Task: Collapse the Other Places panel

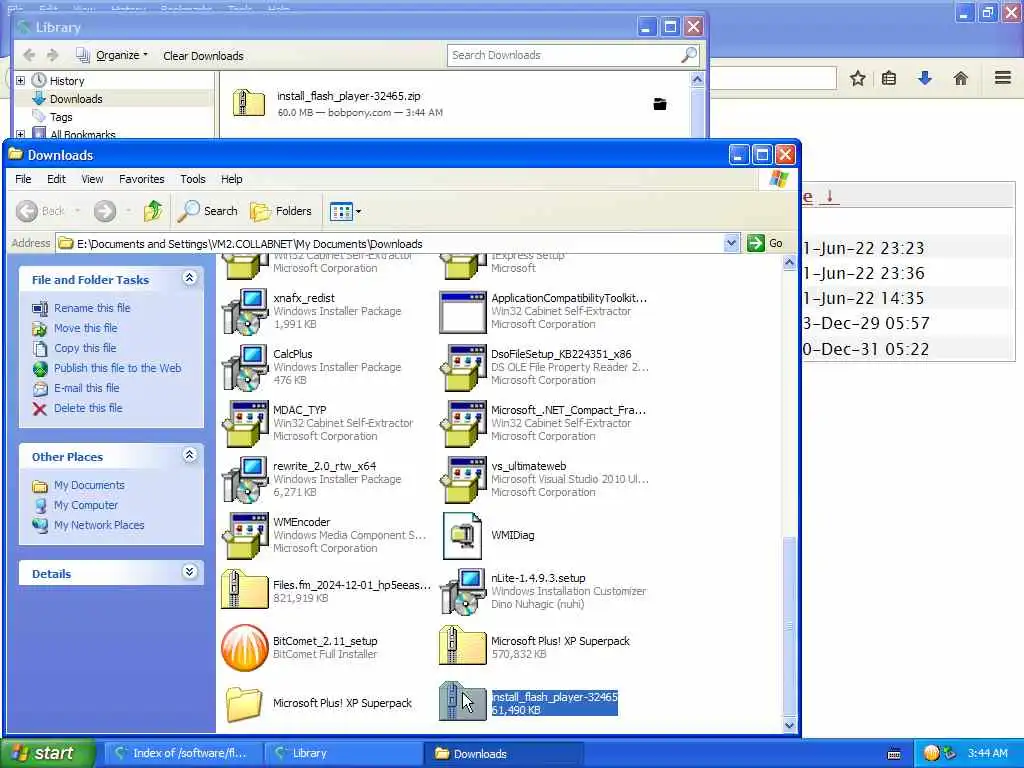Action: 189,455
